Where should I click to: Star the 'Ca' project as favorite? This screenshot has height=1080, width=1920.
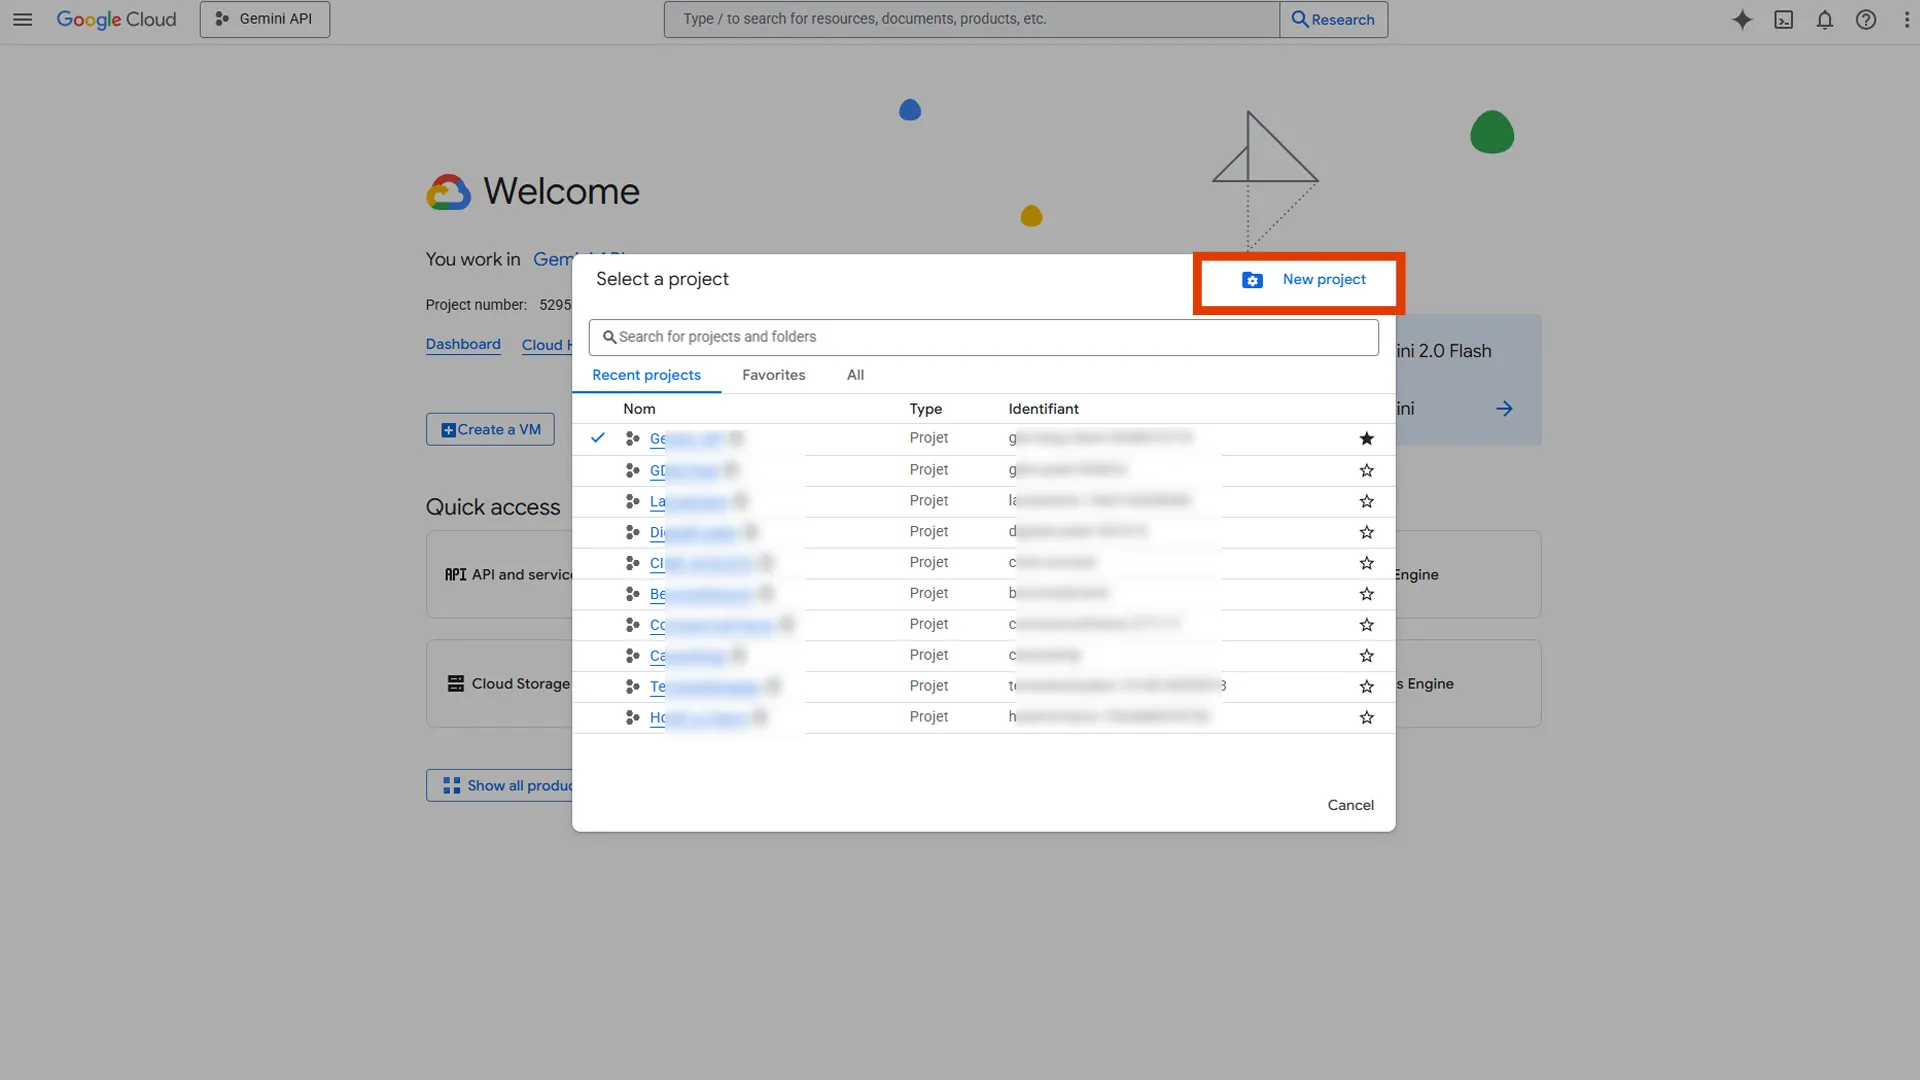(1366, 656)
